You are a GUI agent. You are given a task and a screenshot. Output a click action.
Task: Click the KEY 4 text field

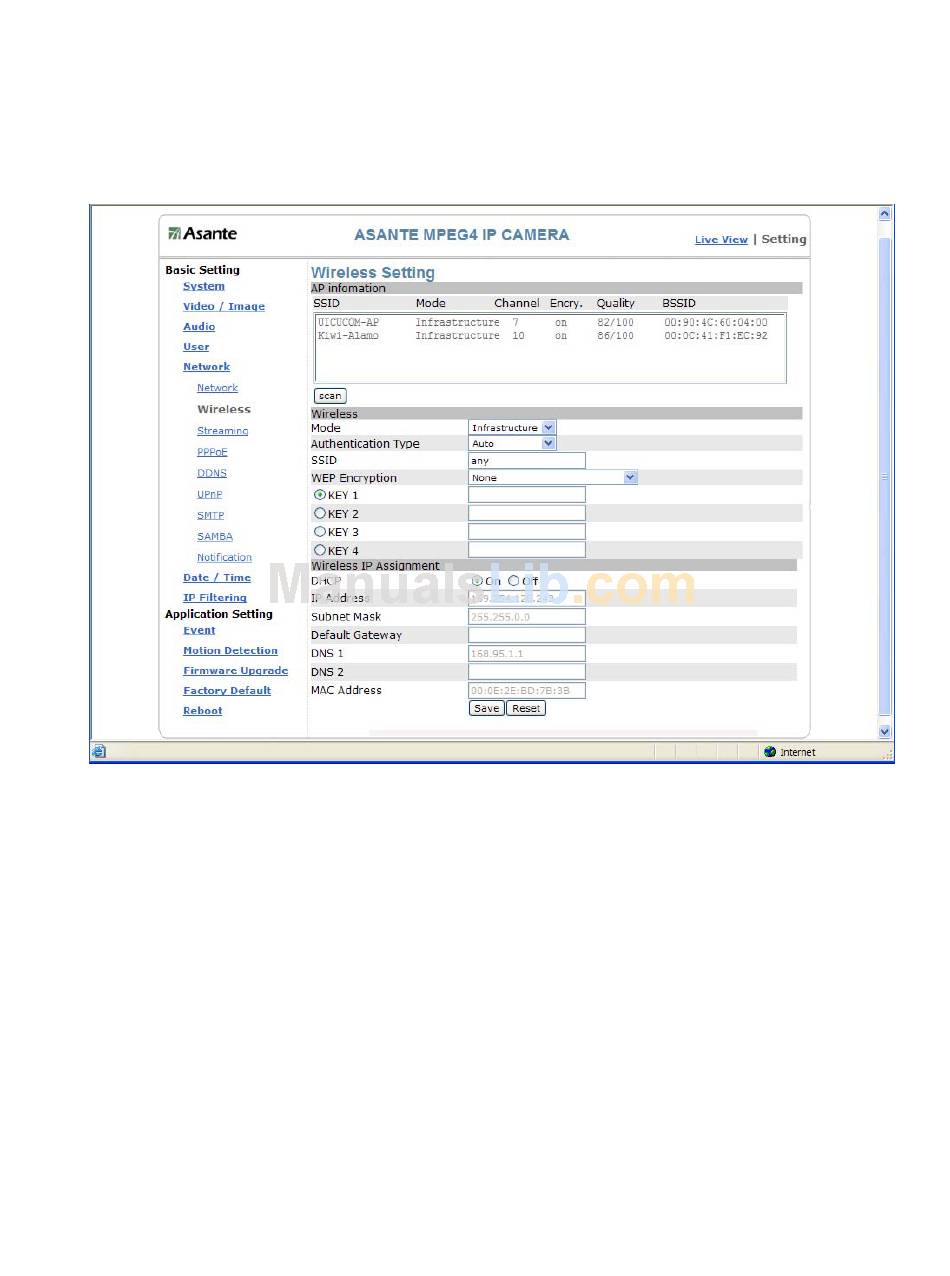click(527, 550)
